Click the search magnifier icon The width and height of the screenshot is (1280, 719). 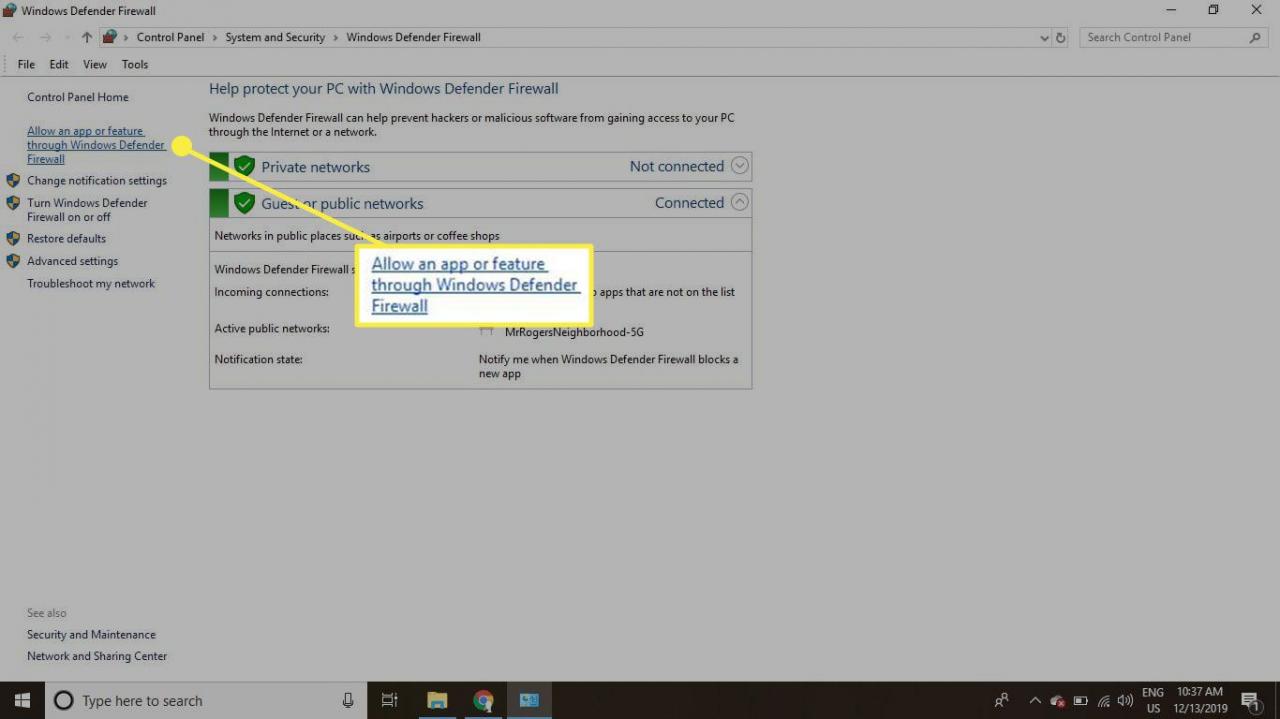1256,37
